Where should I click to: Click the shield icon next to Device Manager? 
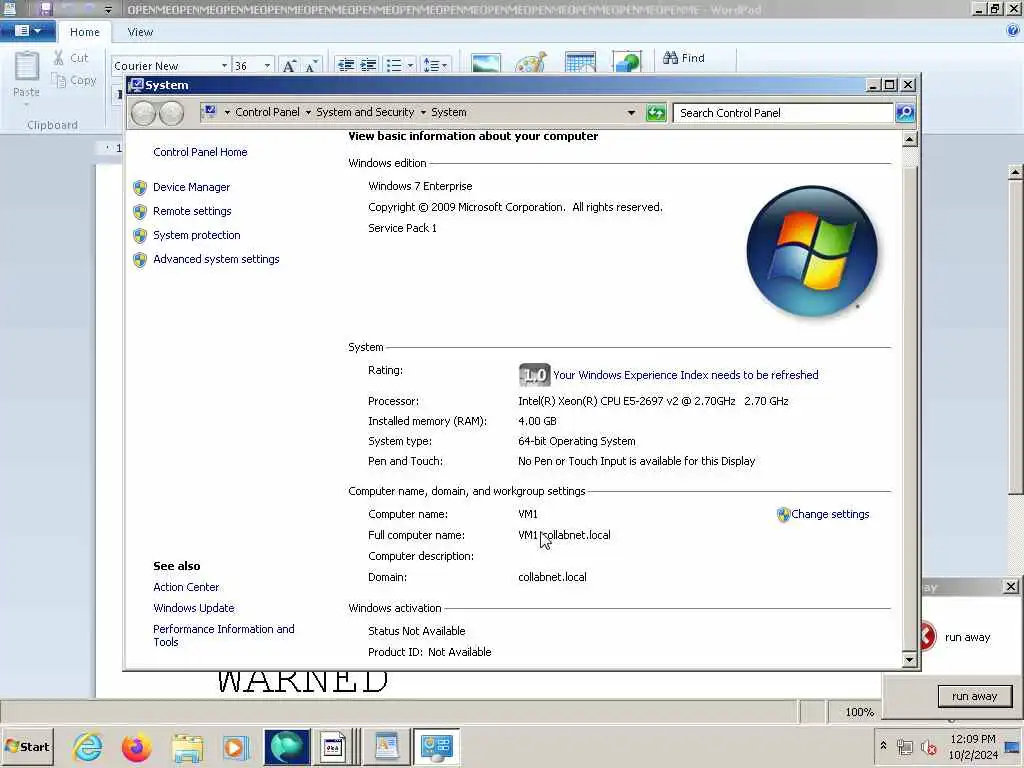[x=140, y=187]
